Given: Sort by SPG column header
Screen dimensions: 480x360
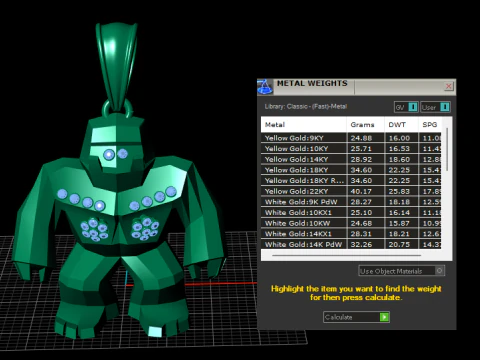Looking at the screenshot, I should click(x=430, y=125).
